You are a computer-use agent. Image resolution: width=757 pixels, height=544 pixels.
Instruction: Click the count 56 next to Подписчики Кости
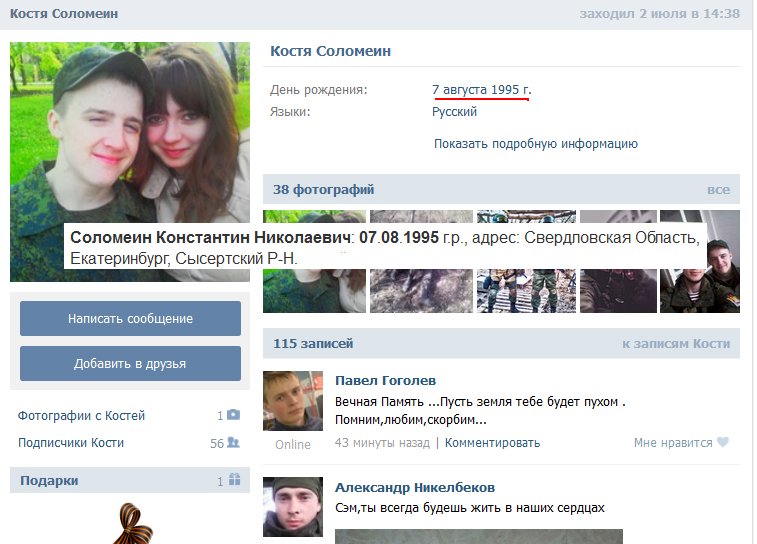click(217, 443)
